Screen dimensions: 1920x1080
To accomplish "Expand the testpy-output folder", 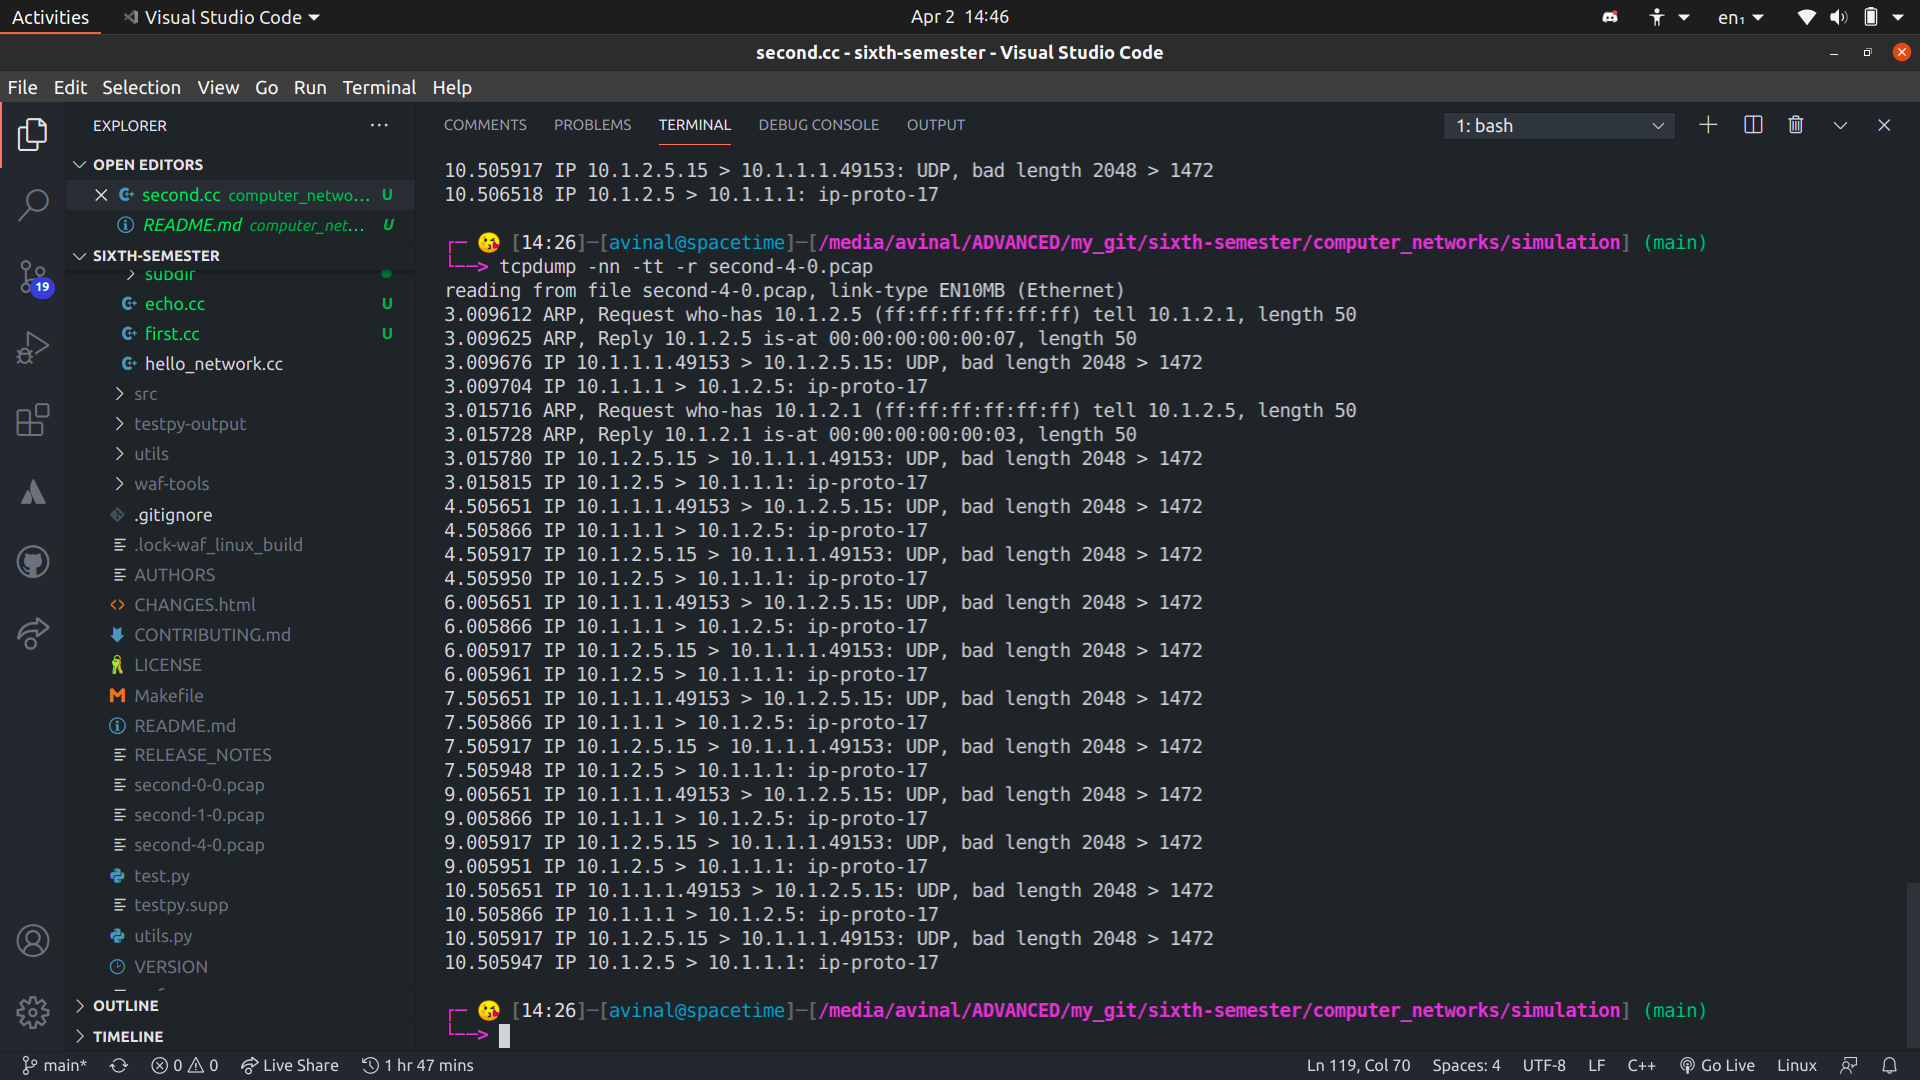I will 189,423.
